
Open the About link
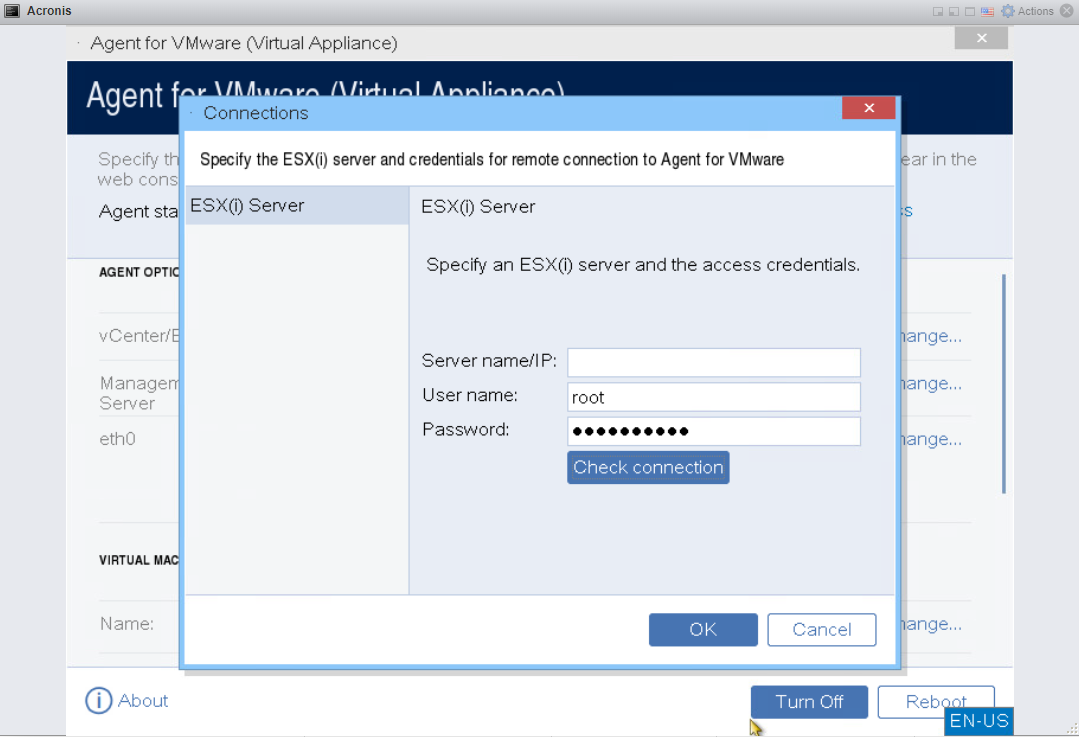142,701
